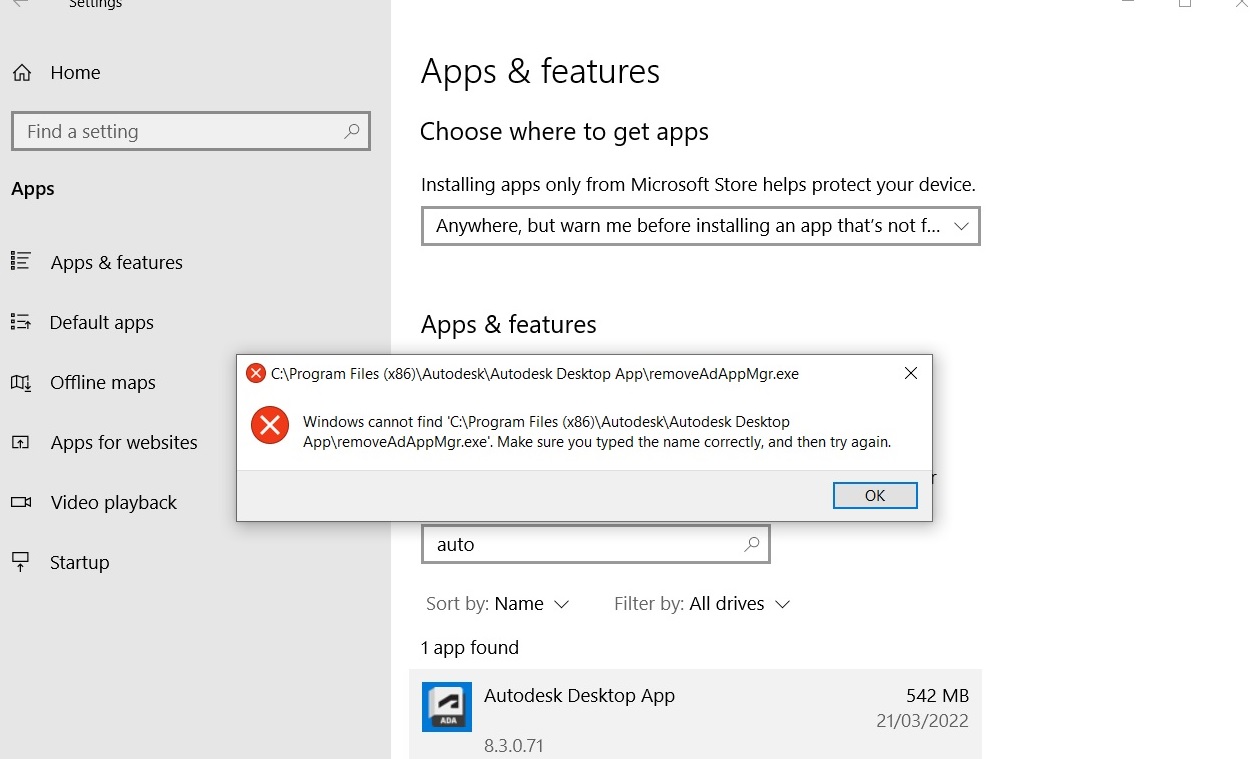
Task: Click the Apps & features sidebar icon
Action: tap(22, 262)
